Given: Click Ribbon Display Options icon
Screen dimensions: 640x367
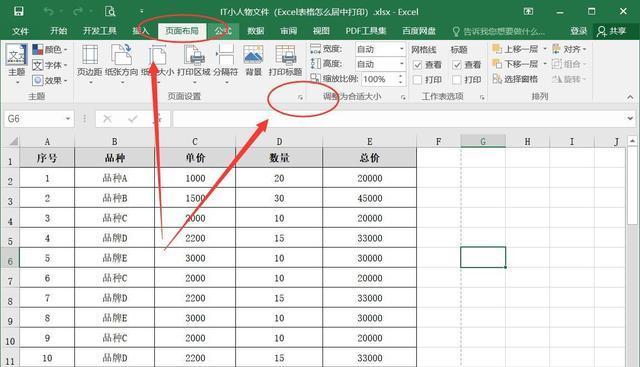Looking at the screenshot, I should (528, 11).
